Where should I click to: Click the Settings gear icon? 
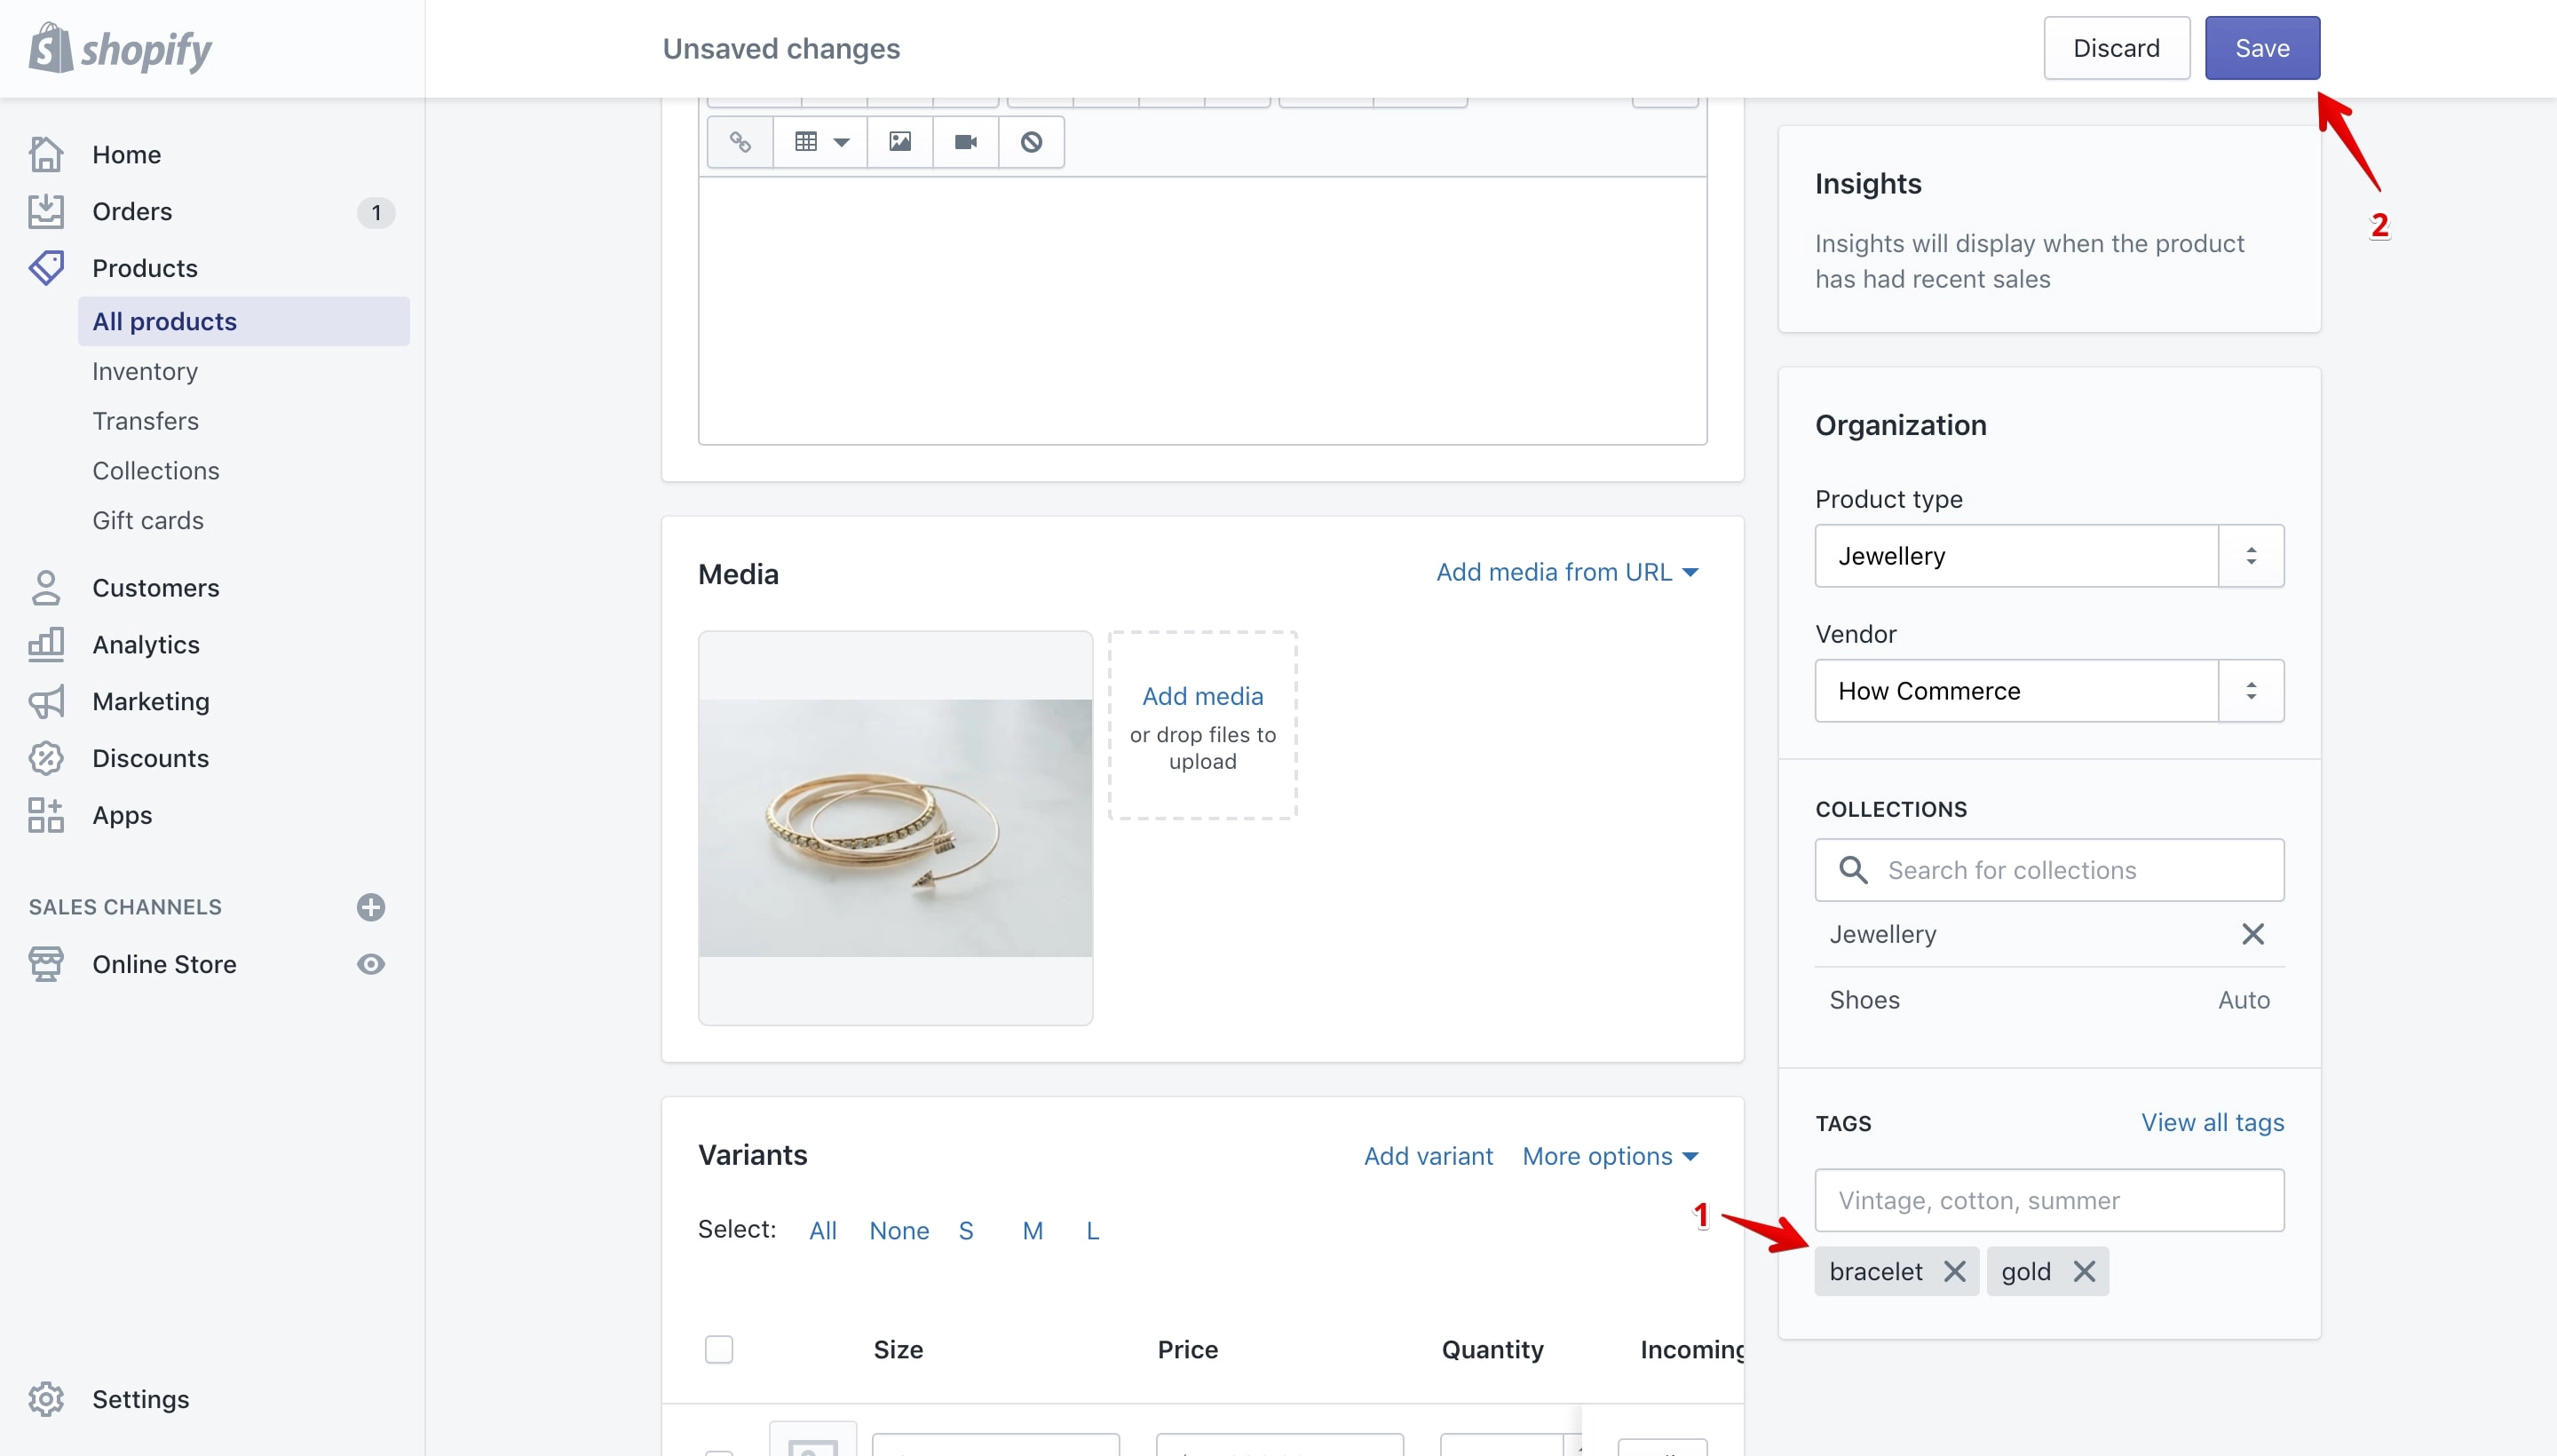coord(46,1399)
